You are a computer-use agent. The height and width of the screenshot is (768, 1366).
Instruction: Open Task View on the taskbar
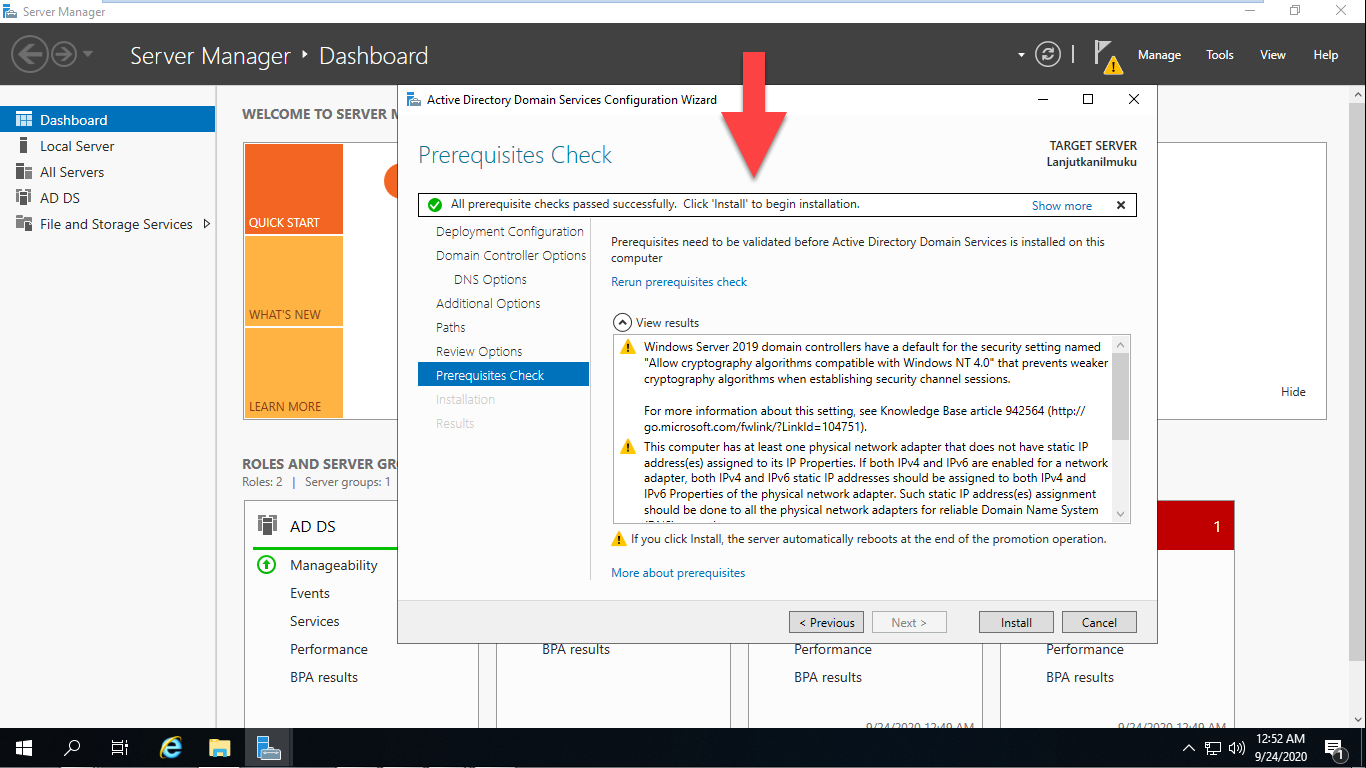click(120, 747)
